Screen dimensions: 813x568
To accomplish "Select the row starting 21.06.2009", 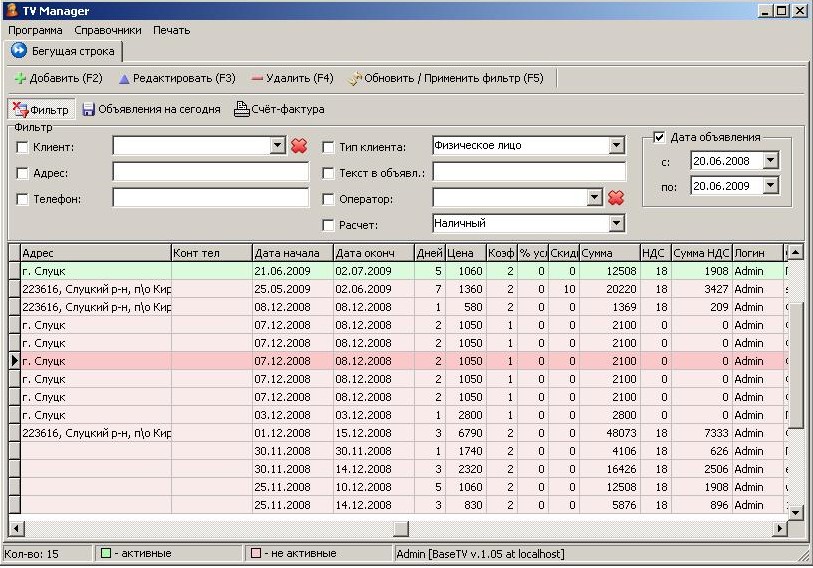I will tap(398, 271).
